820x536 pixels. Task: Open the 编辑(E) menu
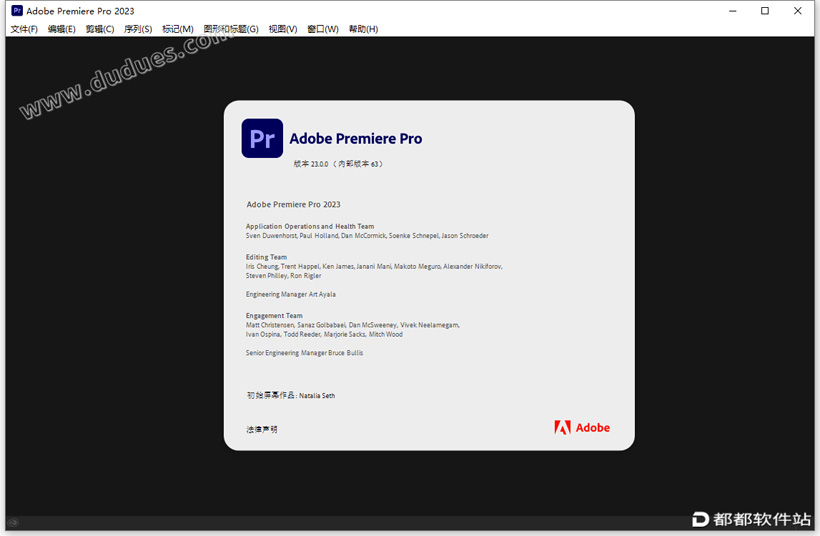click(x=62, y=29)
